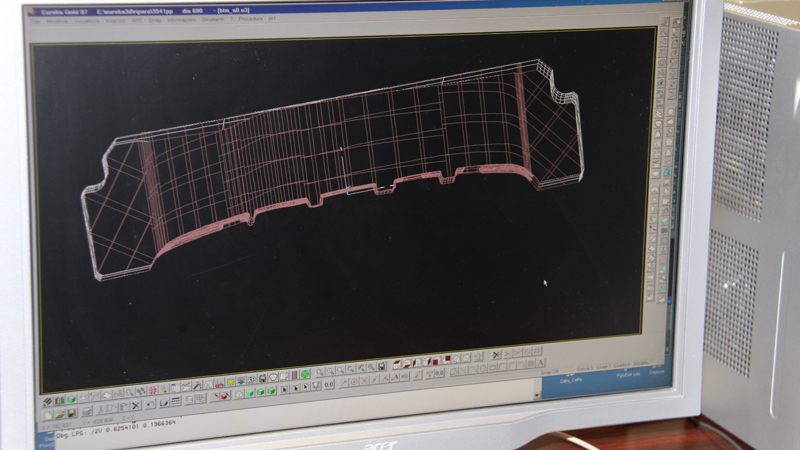Open the File menu
Screen dimensions: 800x450
(35, 21)
